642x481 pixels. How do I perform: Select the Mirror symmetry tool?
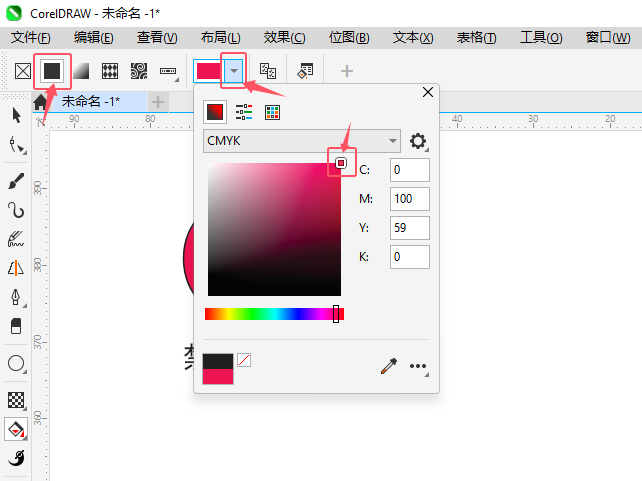(x=16, y=268)
